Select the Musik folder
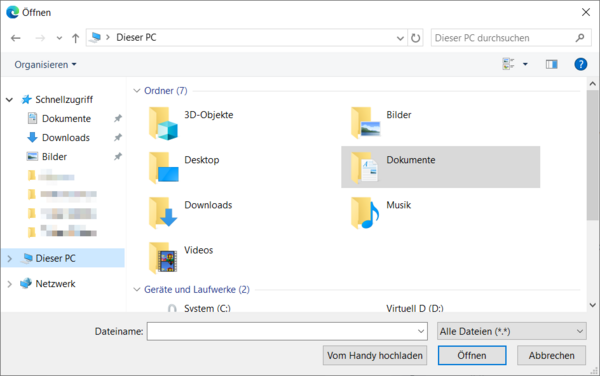The width and height of the screenshot is (600, 376). (381, 213)
